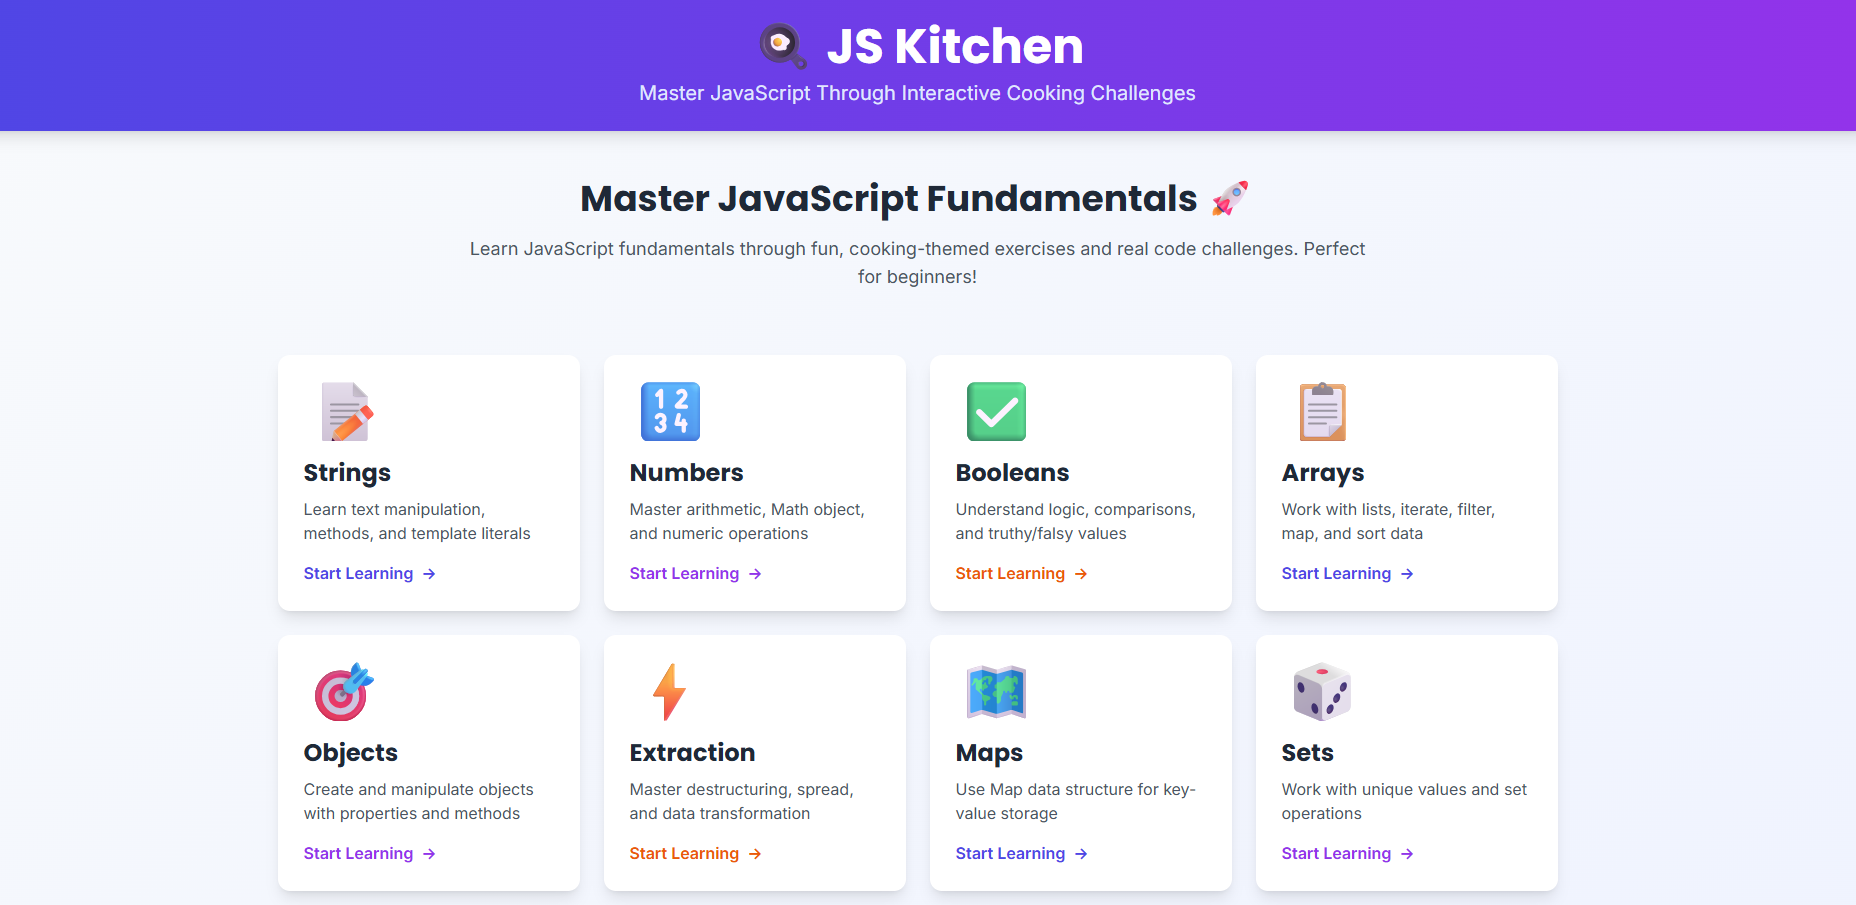Viewport: 1856px width, 905px height.
Task: Select the Strings card title
Action: 347,473
